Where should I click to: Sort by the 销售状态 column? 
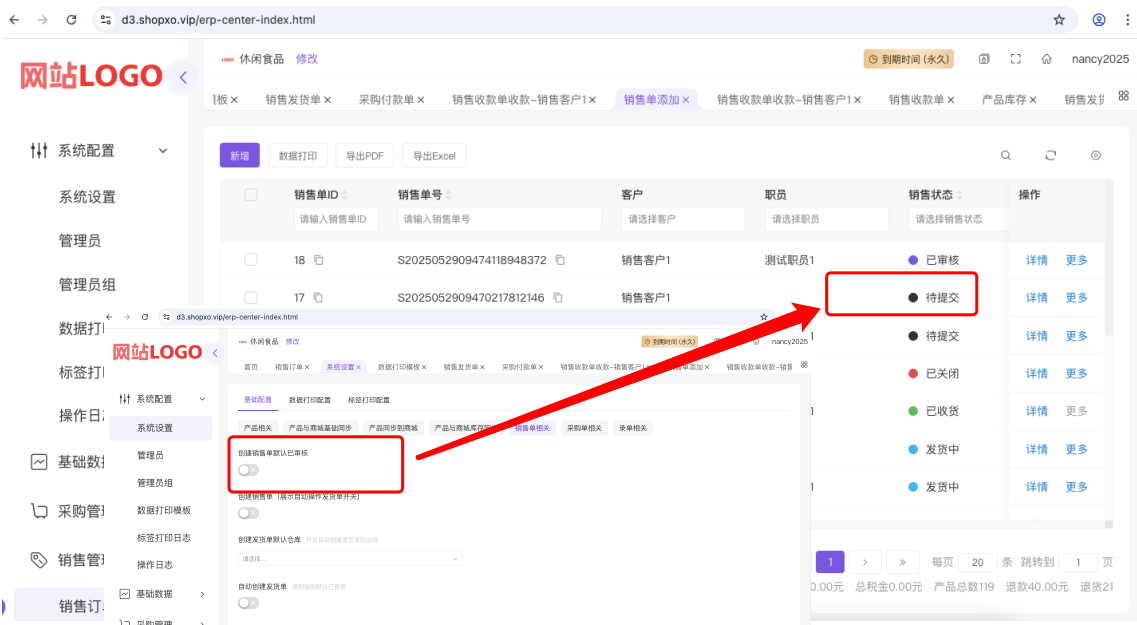pos(959,194)
